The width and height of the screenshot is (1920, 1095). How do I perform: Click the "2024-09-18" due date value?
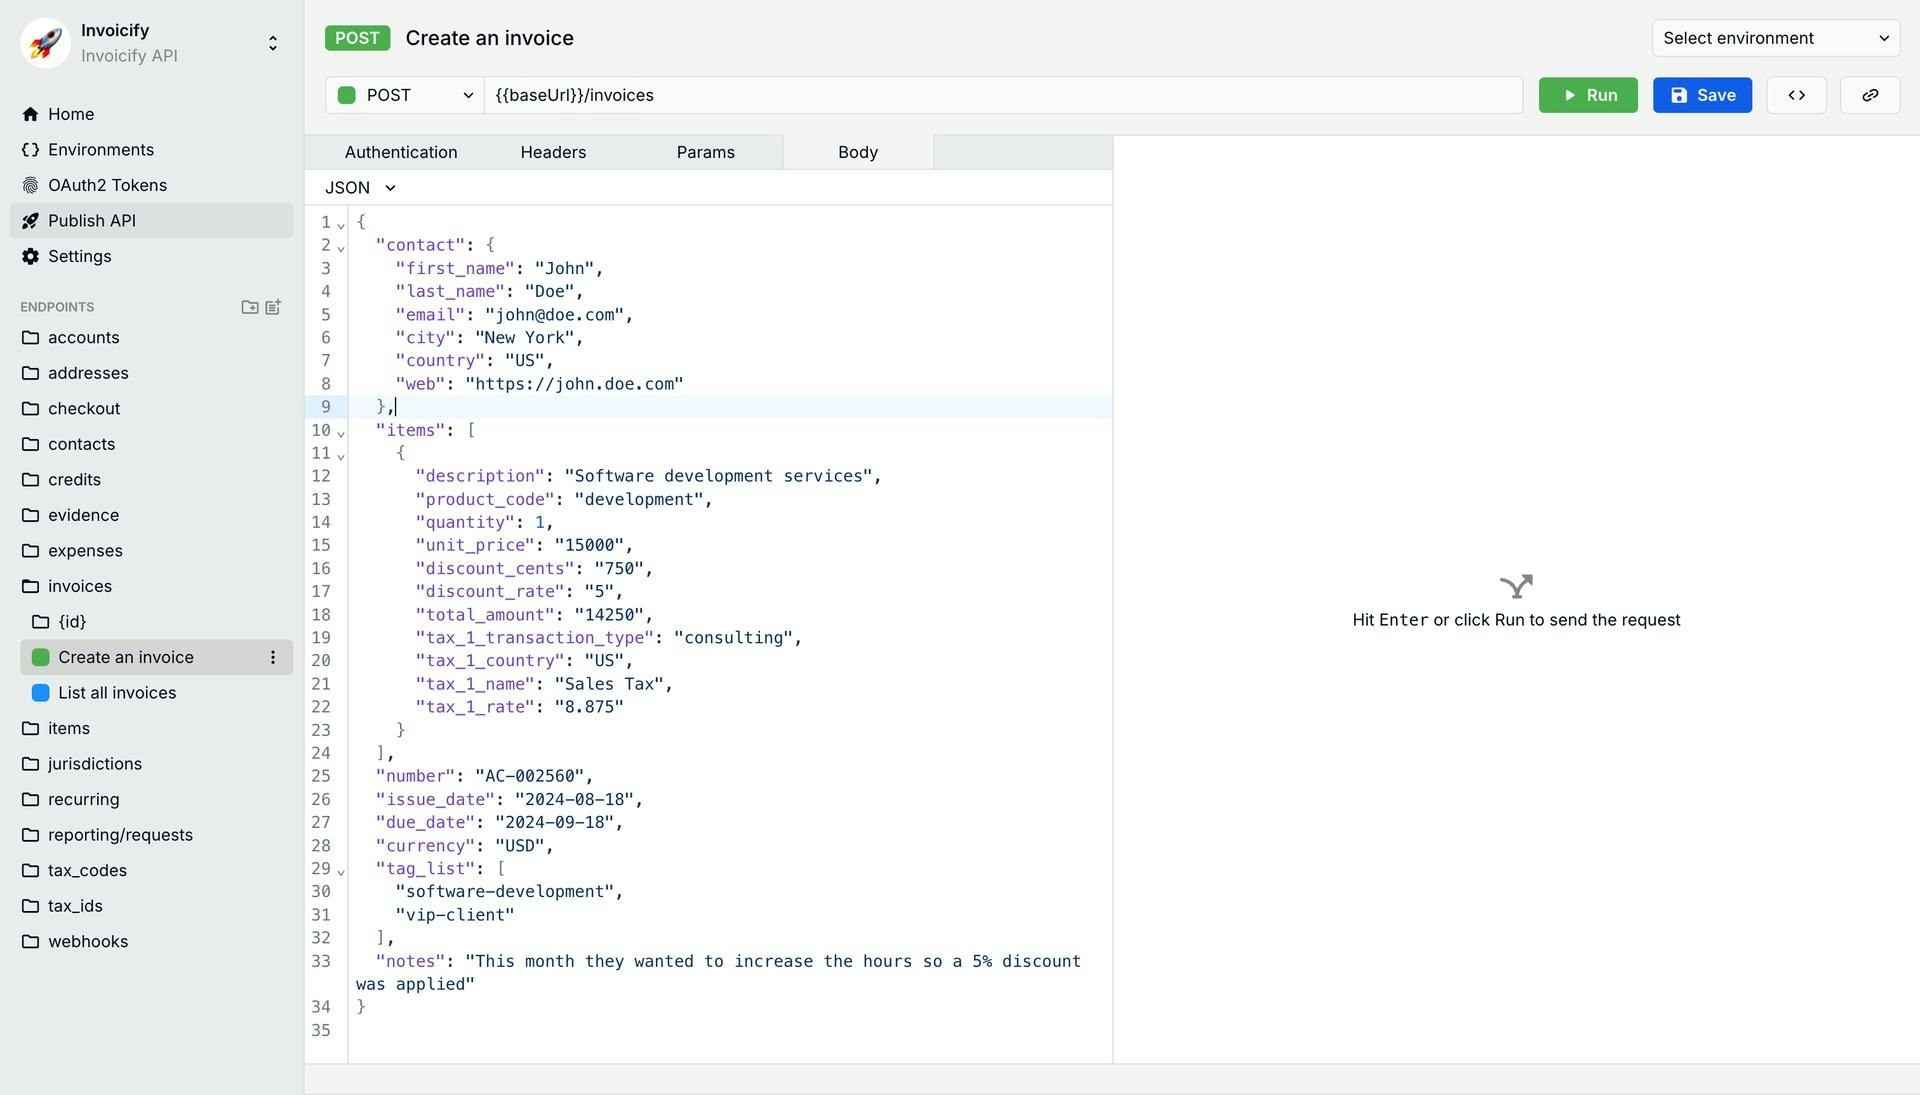(x=554, y=822)
